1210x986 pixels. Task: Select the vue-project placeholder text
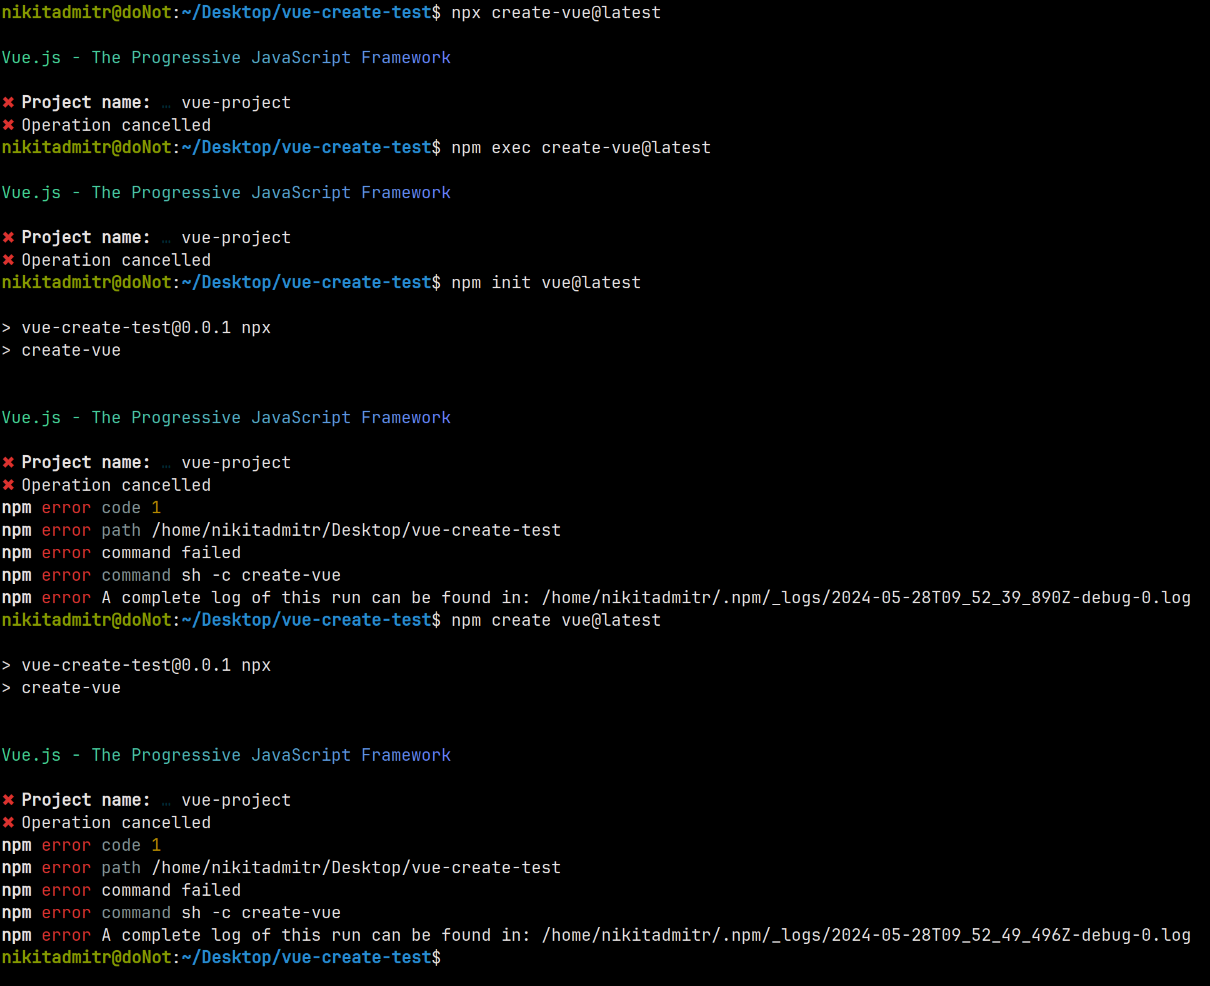coord(235,101)
